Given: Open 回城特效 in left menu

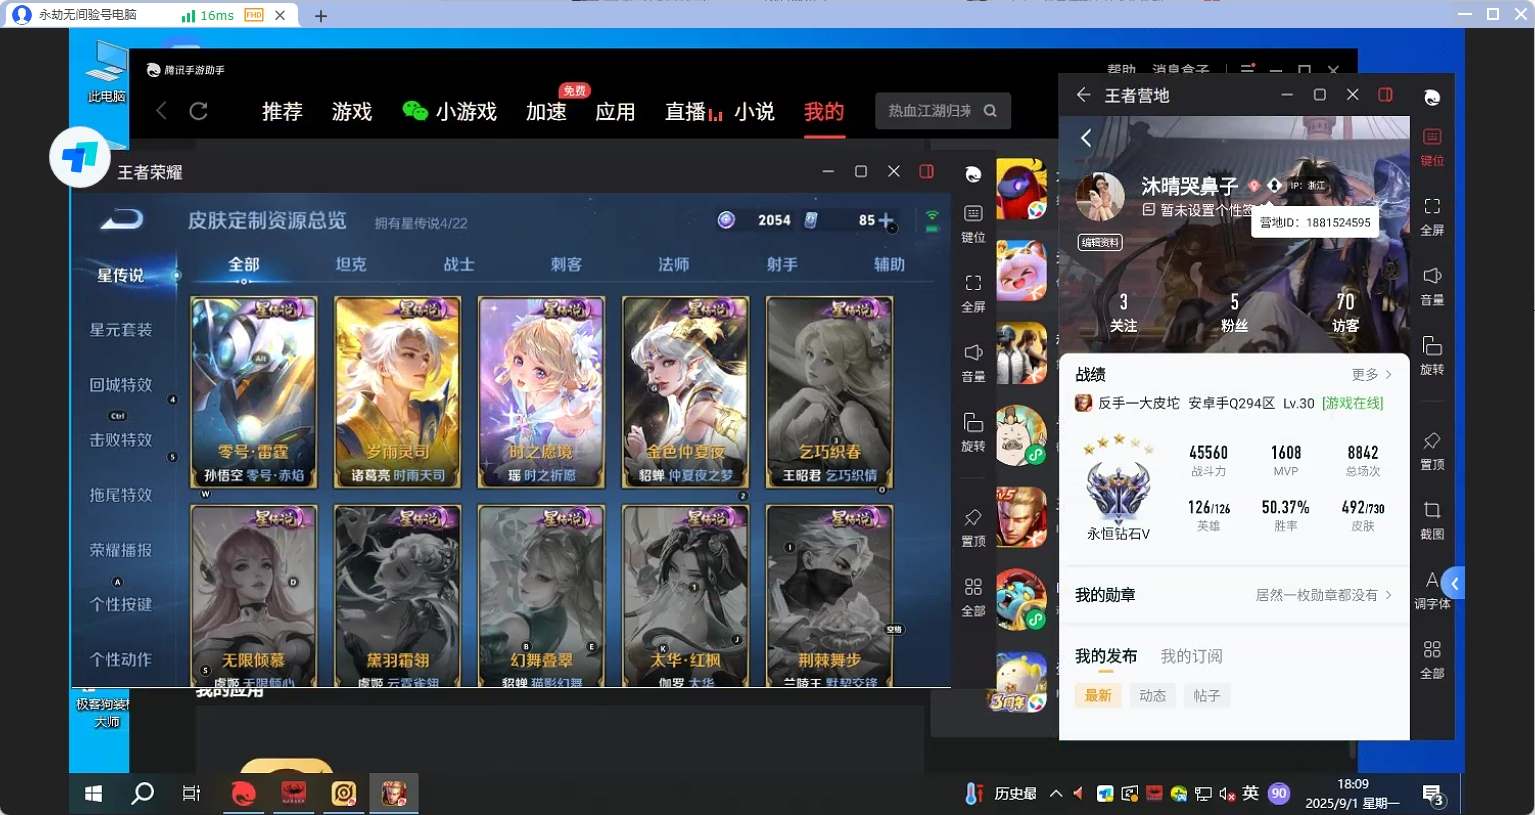Looking at the screenshot, I should (121, 385).
